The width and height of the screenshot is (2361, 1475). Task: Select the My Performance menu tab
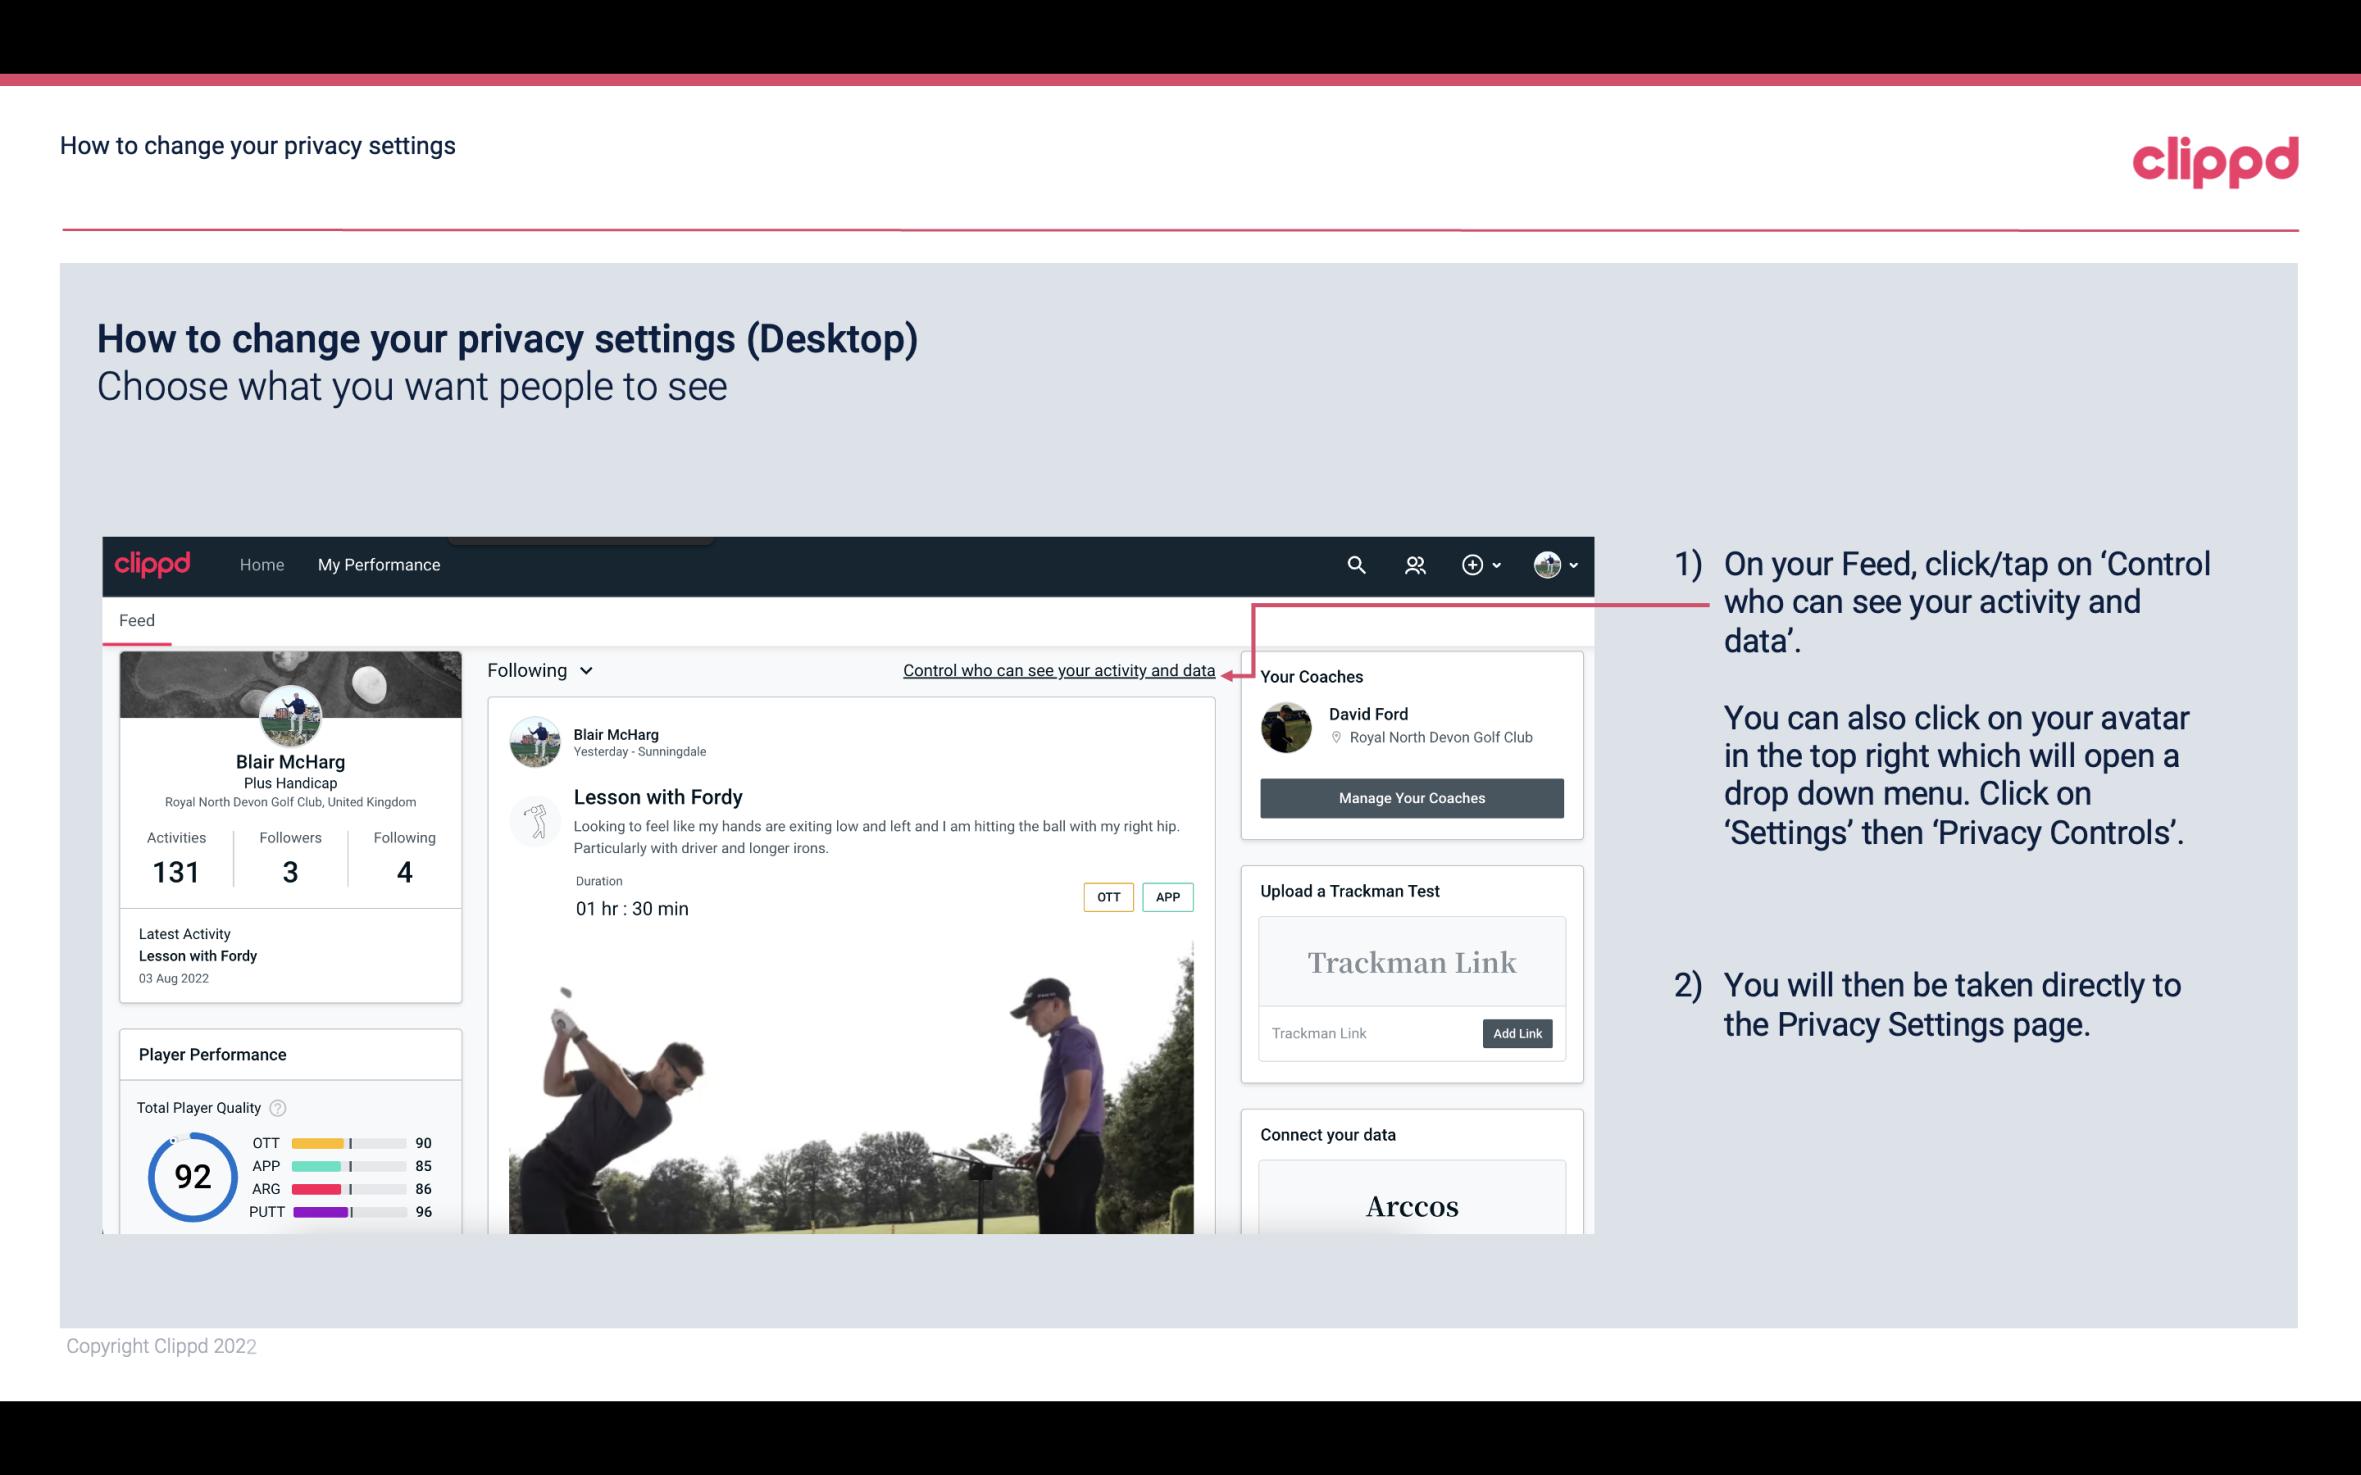375,564
